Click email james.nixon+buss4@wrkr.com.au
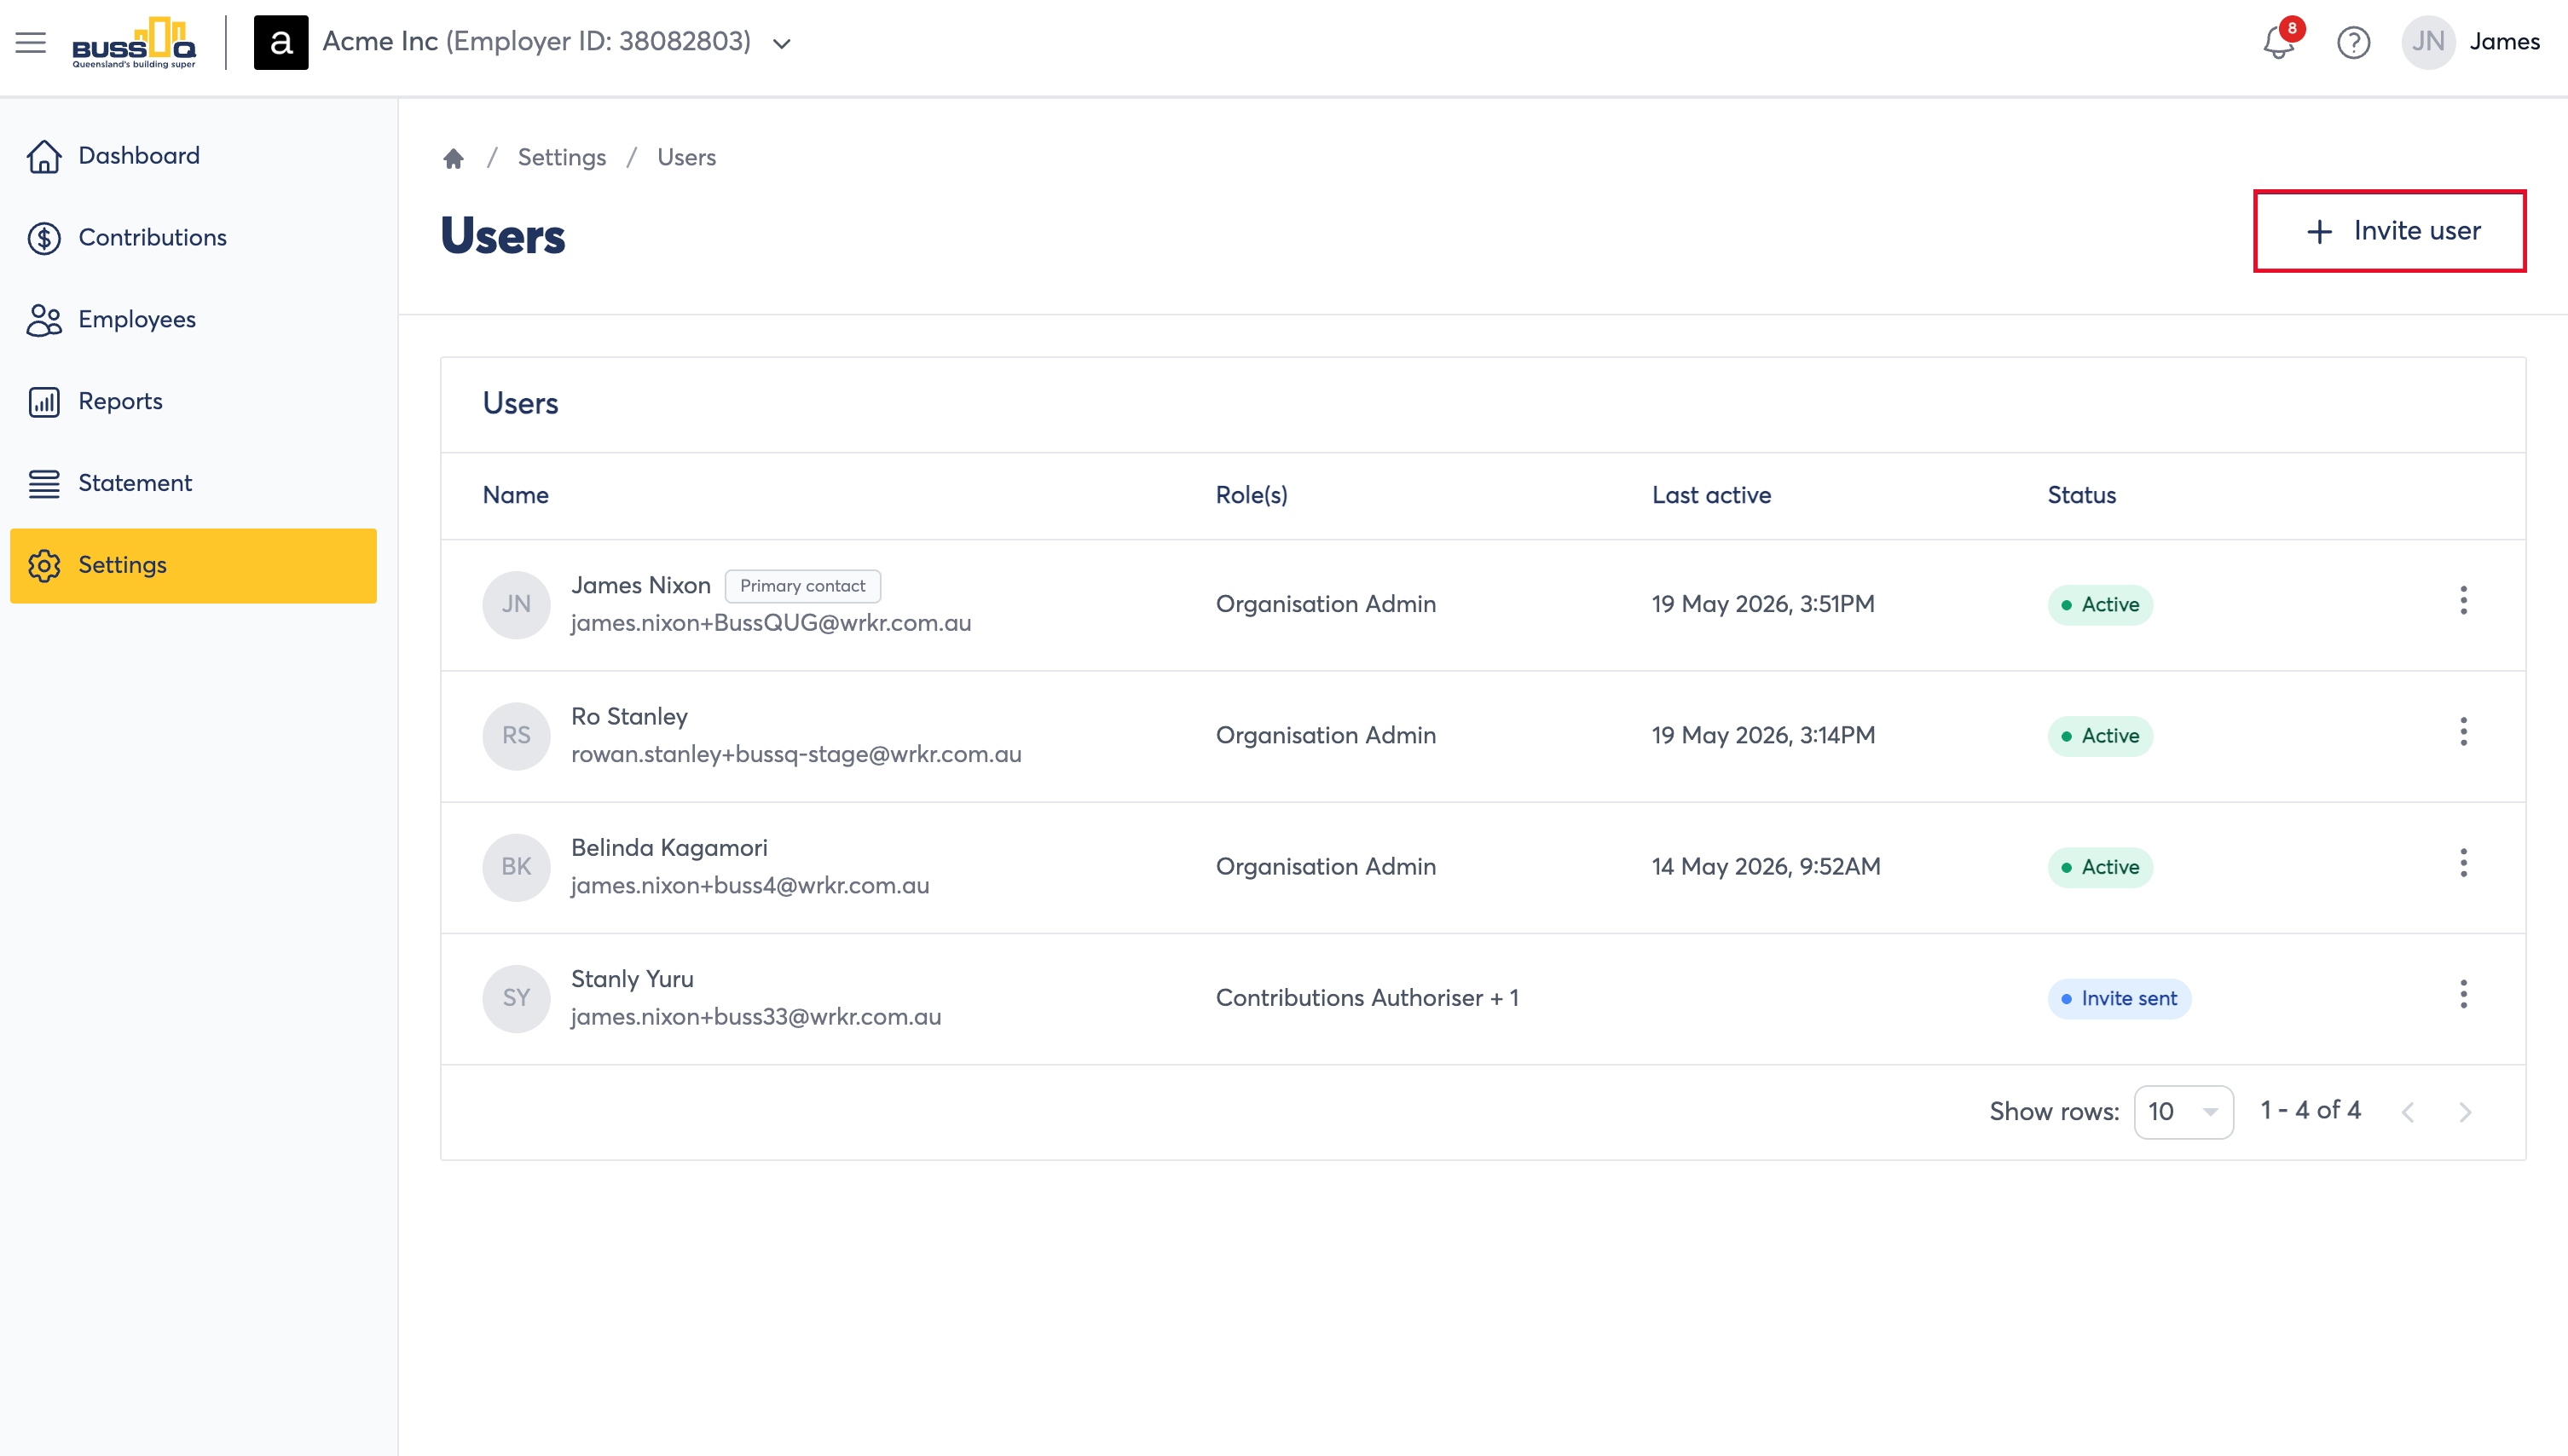 click(x=750, y=886)
